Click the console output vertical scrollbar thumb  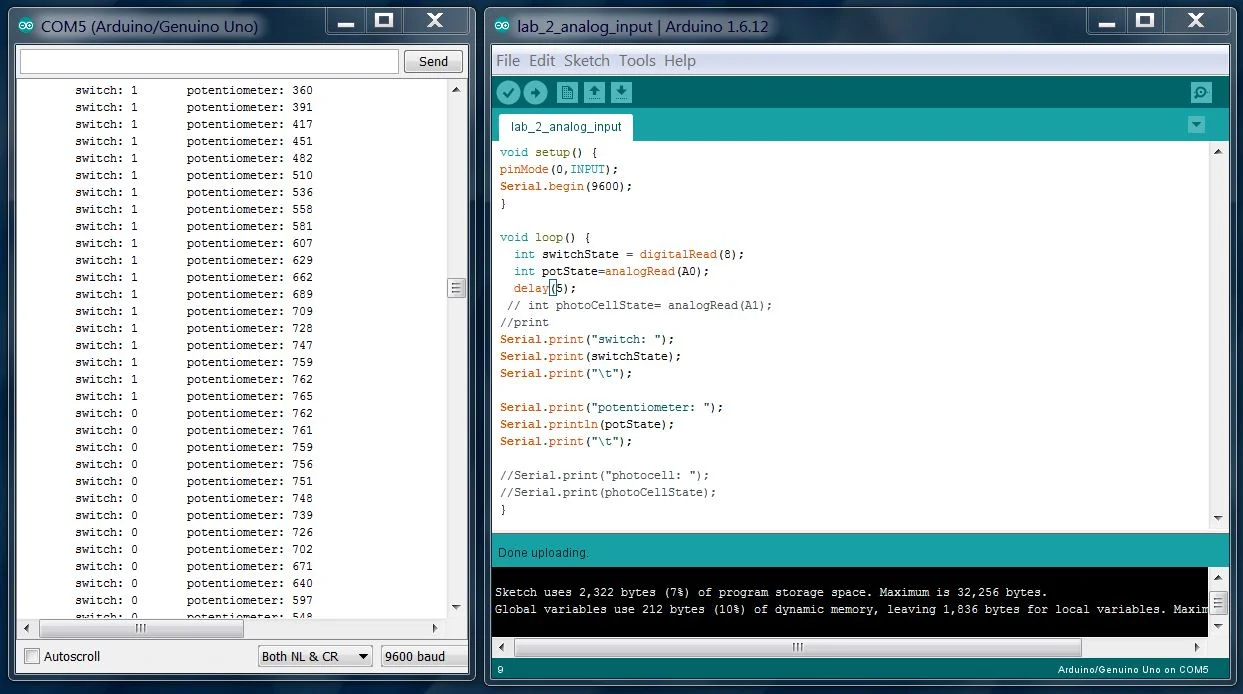pos(1218,602)
